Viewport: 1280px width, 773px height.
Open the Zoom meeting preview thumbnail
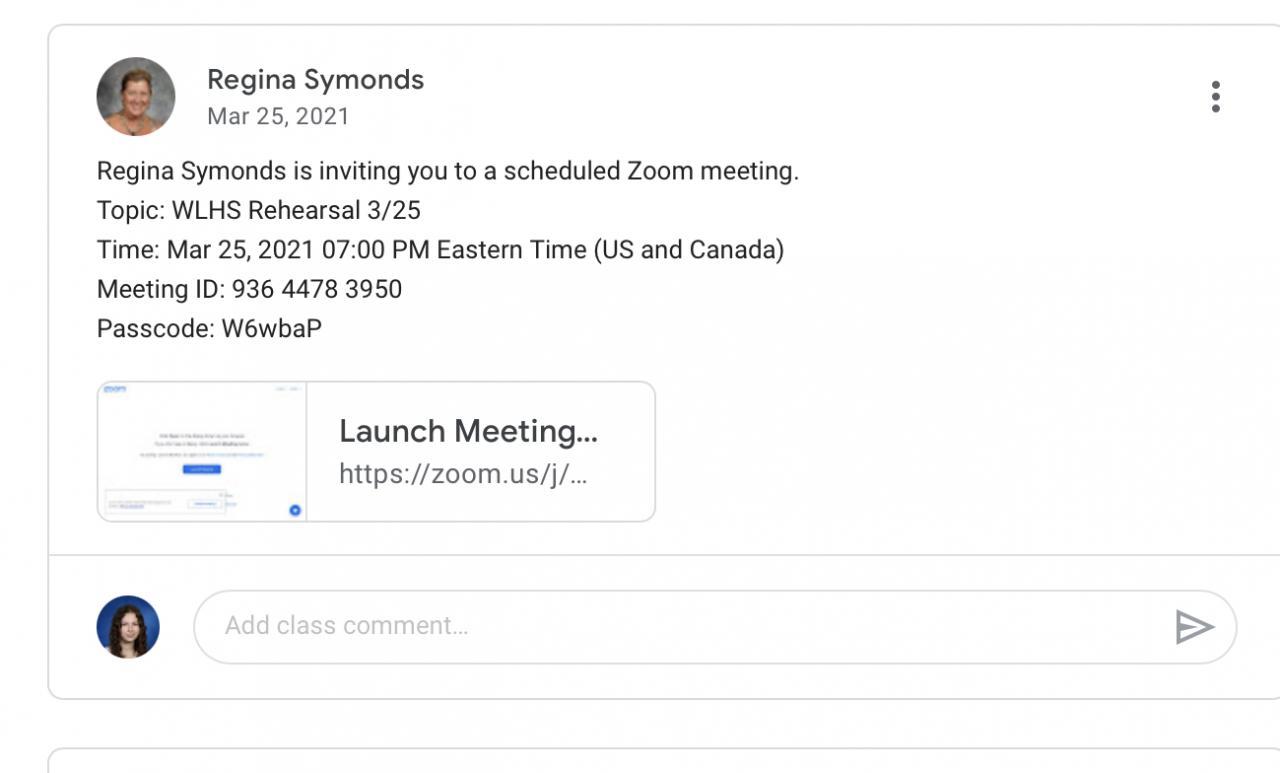point(202,452)
